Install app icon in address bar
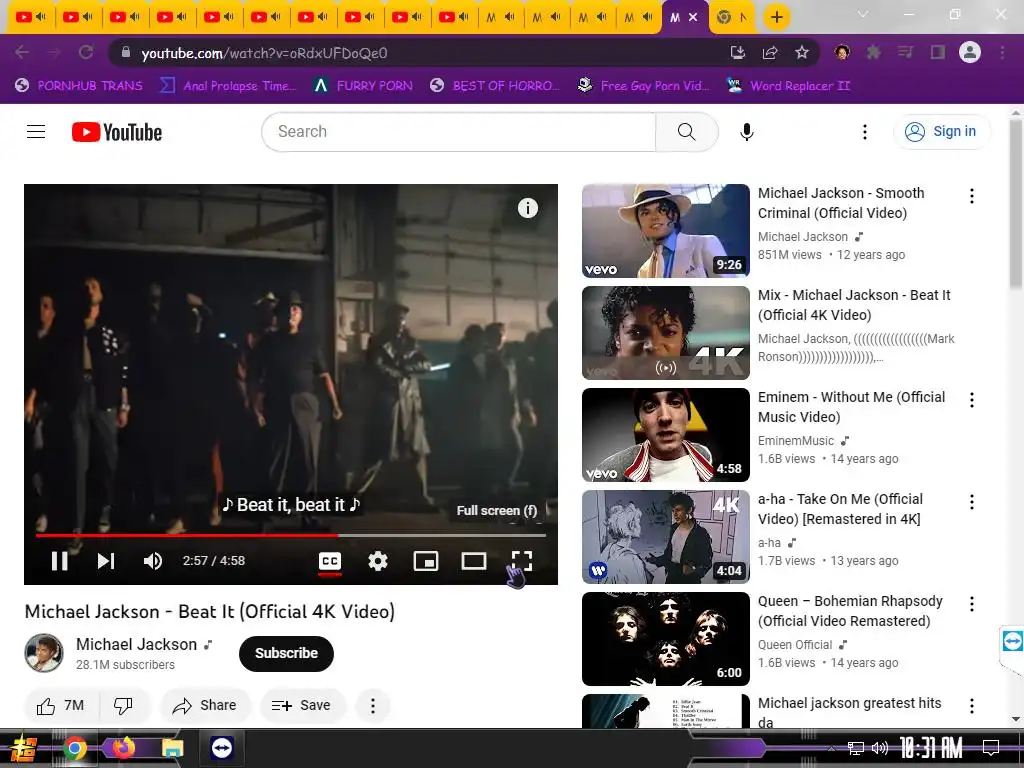 tap(737, 52)
